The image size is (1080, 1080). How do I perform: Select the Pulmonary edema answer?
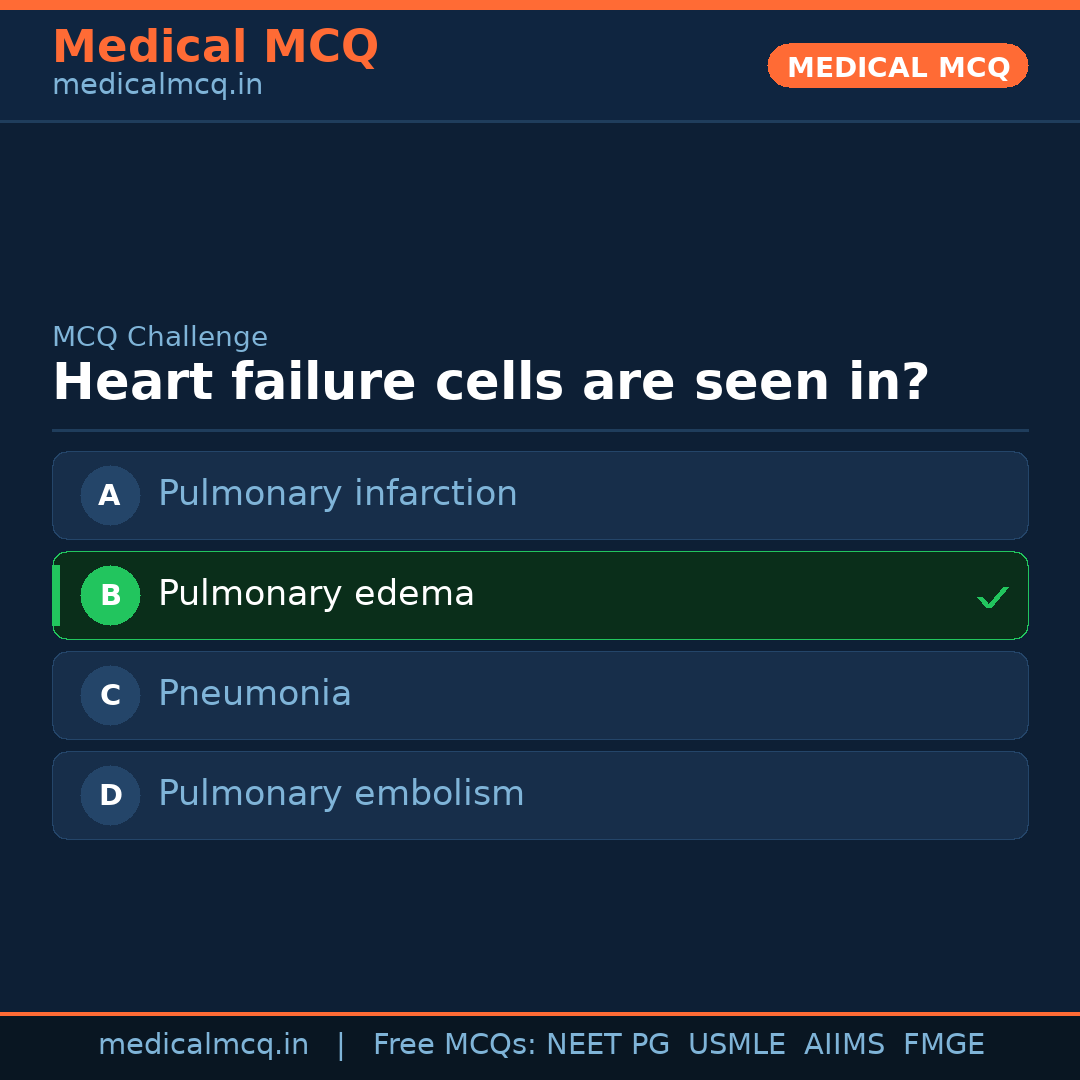click(316, 594)
